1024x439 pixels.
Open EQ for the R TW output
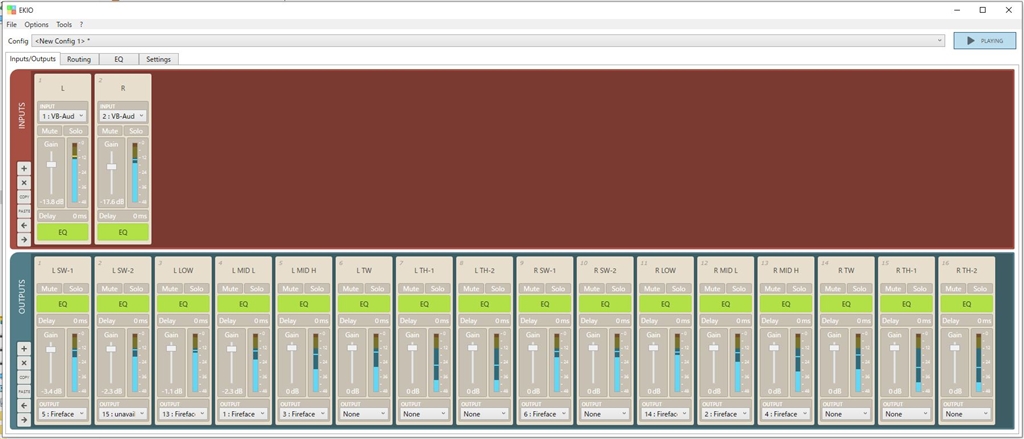coord(844,304)
